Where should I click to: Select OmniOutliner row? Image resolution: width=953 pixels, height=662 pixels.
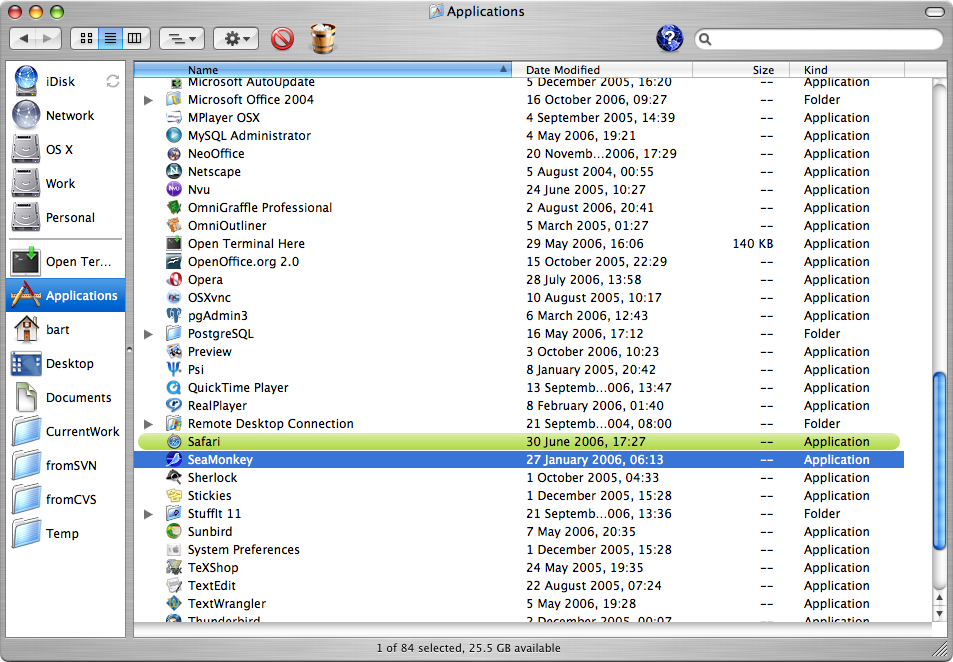click(x=519, y=226)
